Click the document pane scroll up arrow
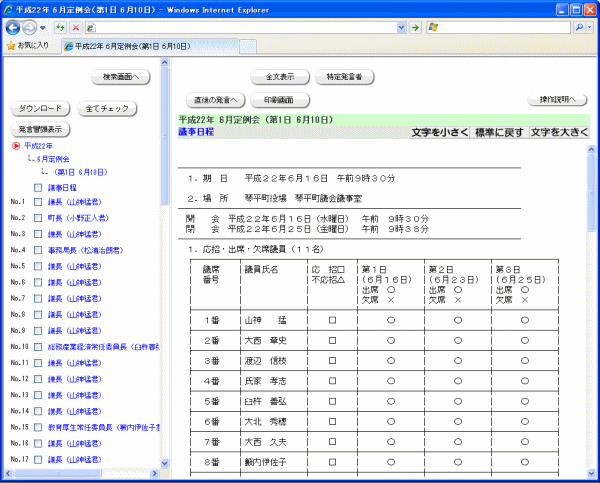 pos(591,150)
